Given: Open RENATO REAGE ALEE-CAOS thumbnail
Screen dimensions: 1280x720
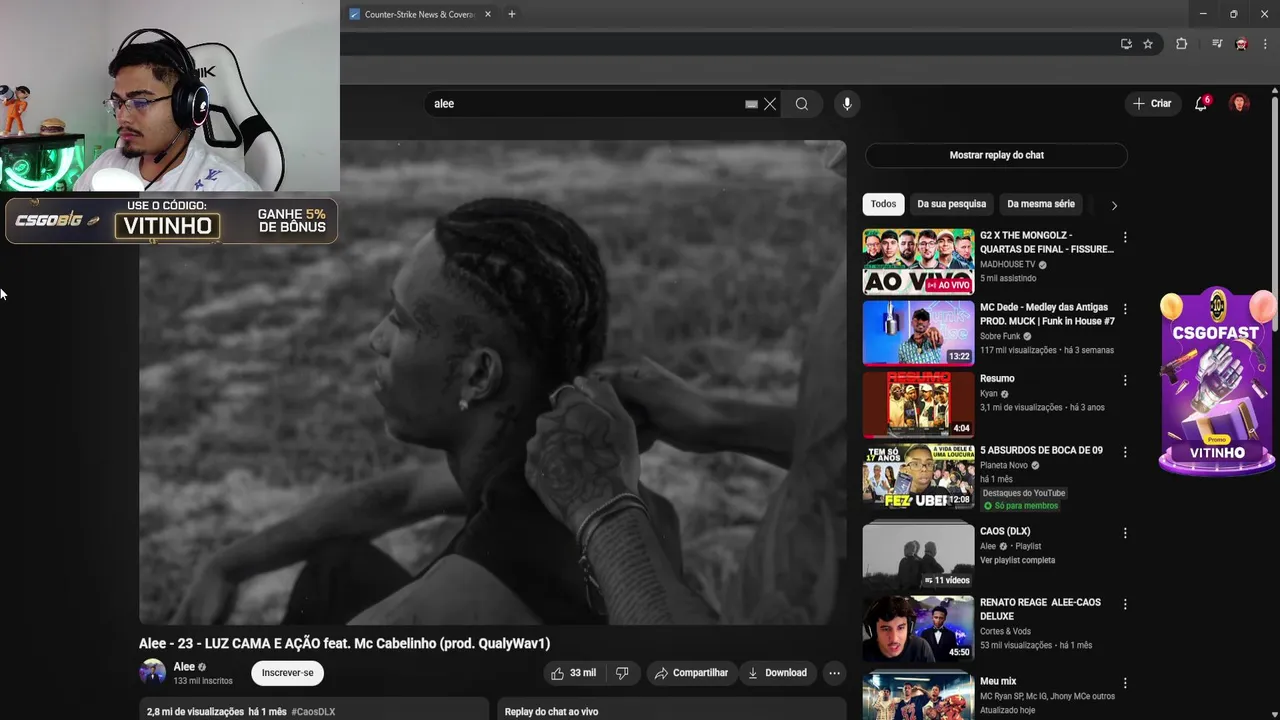Looking at the screenshot, I should (918, 628).
